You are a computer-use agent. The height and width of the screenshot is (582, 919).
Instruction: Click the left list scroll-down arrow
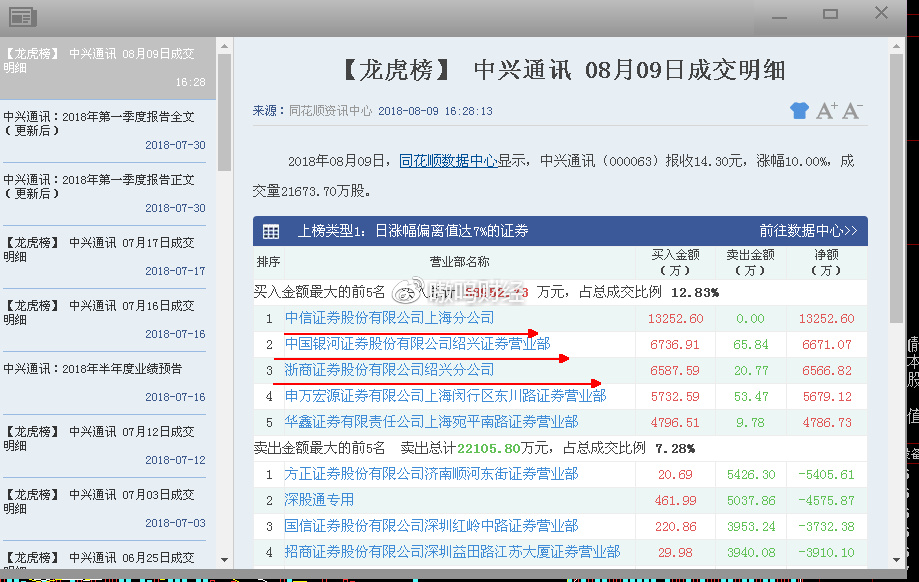224,560
